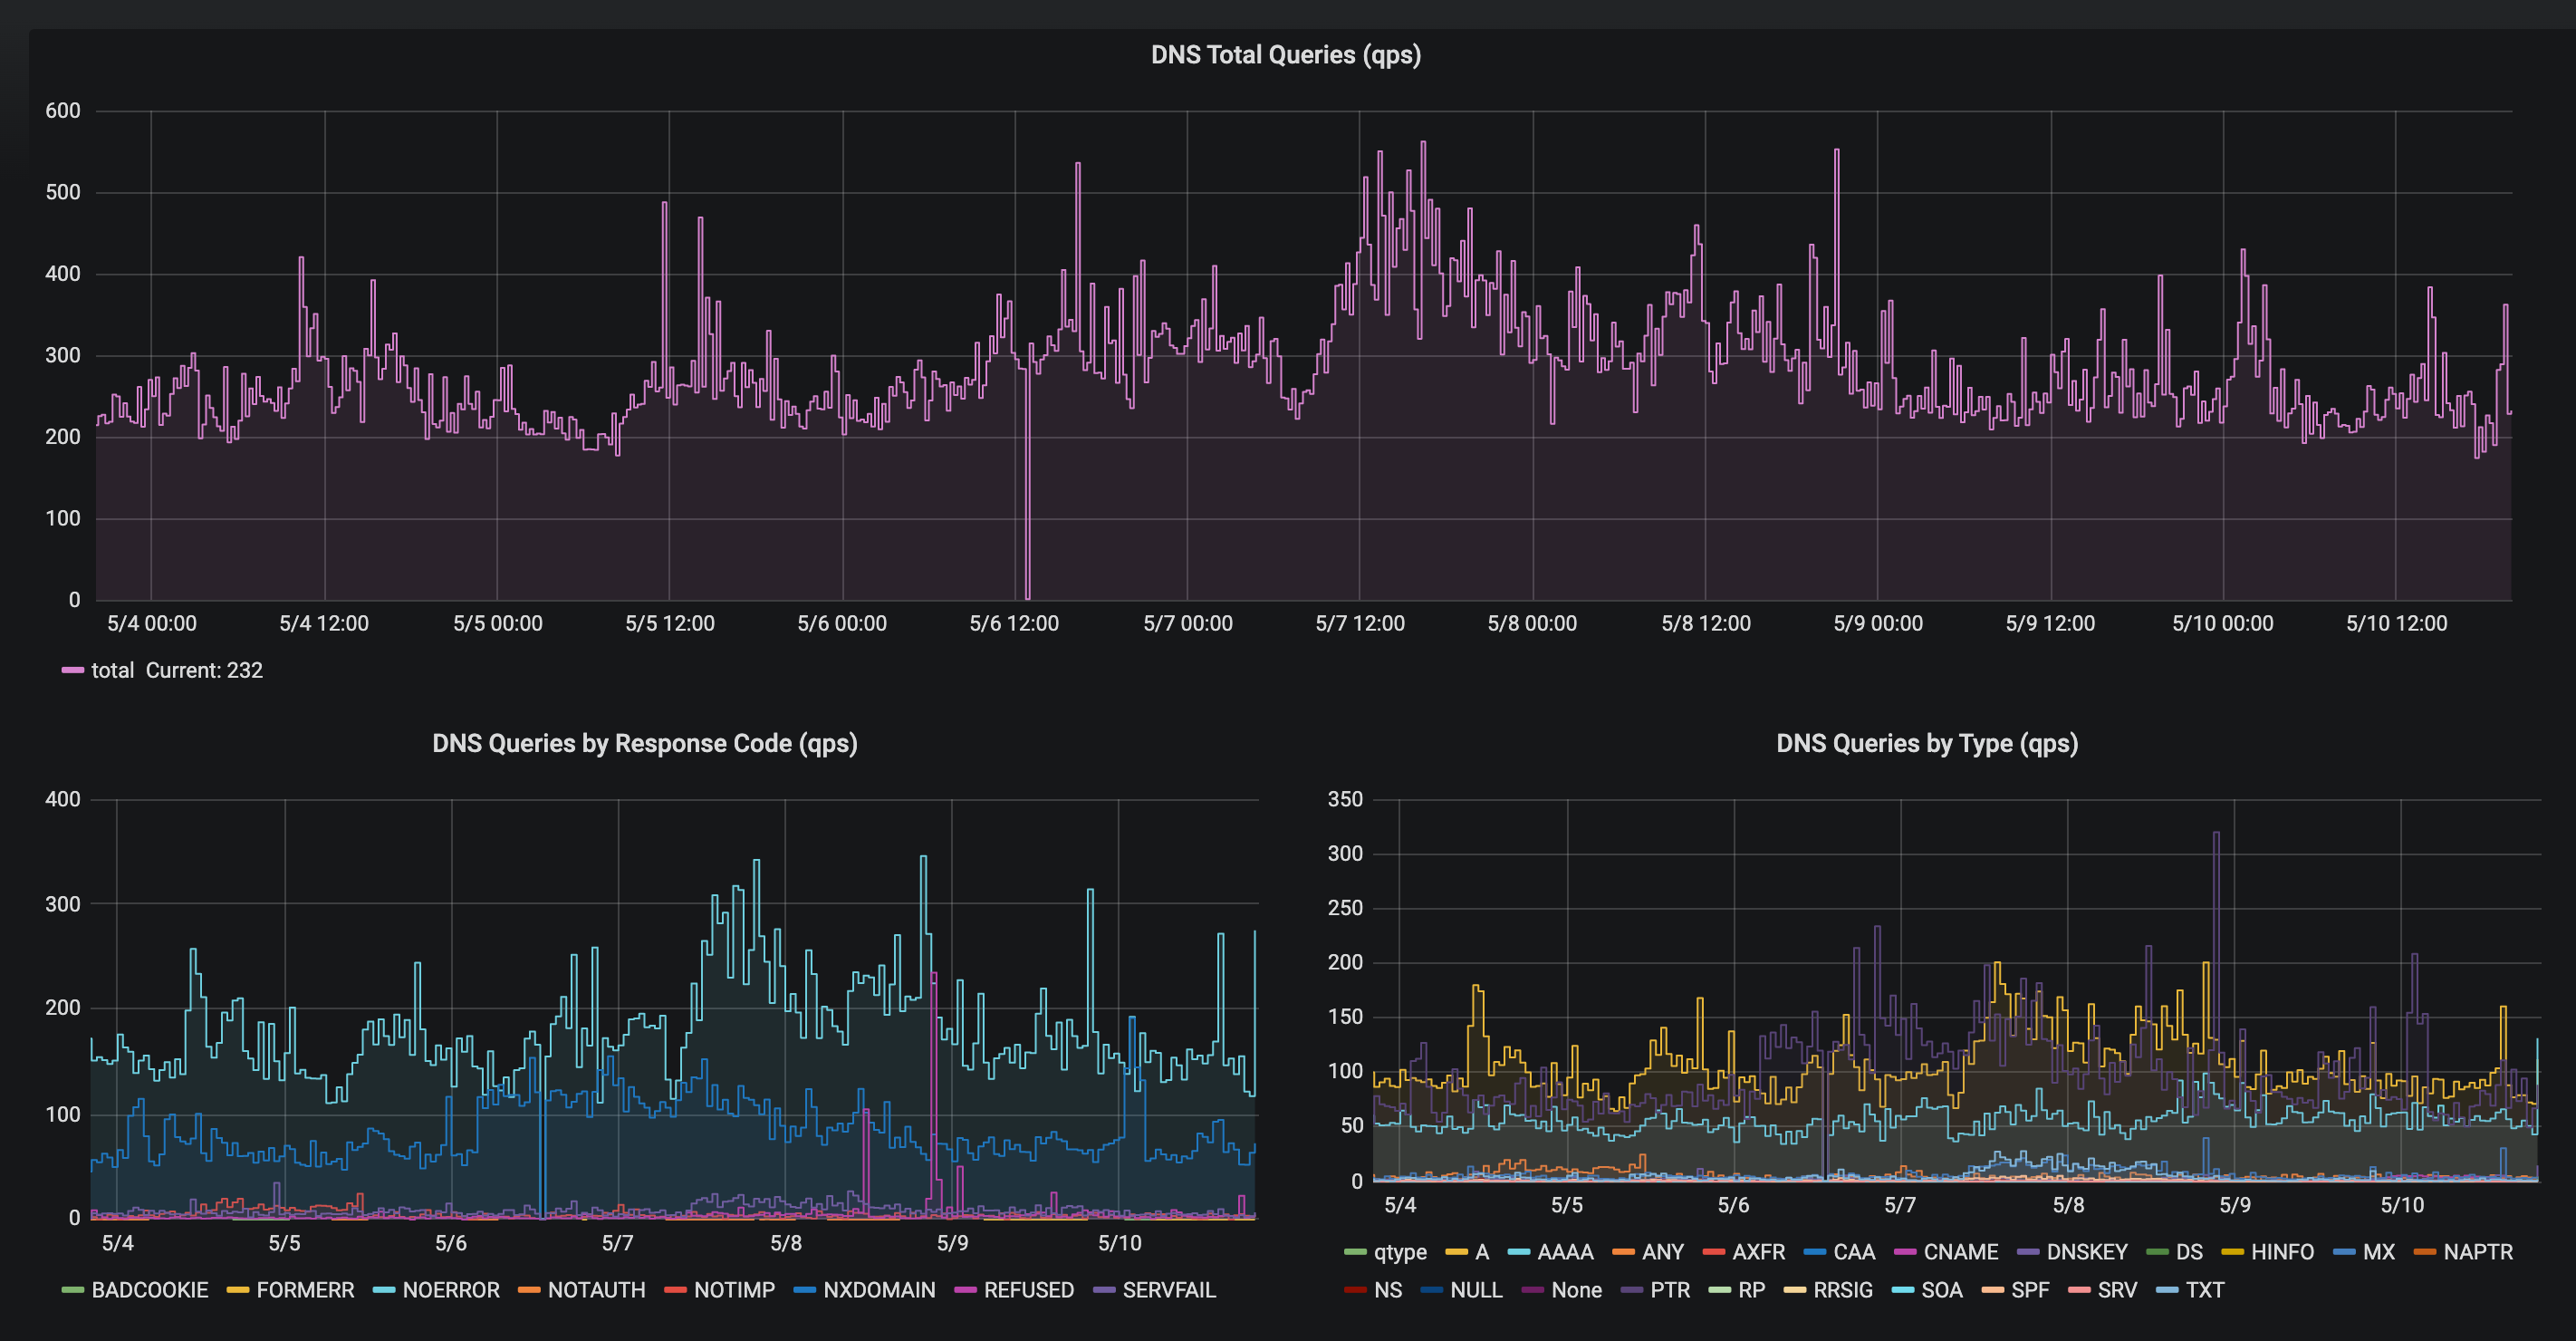Click the NOTIMP legend entry
This screenshot has width=2576, height=1341.
coord(734,1290)
